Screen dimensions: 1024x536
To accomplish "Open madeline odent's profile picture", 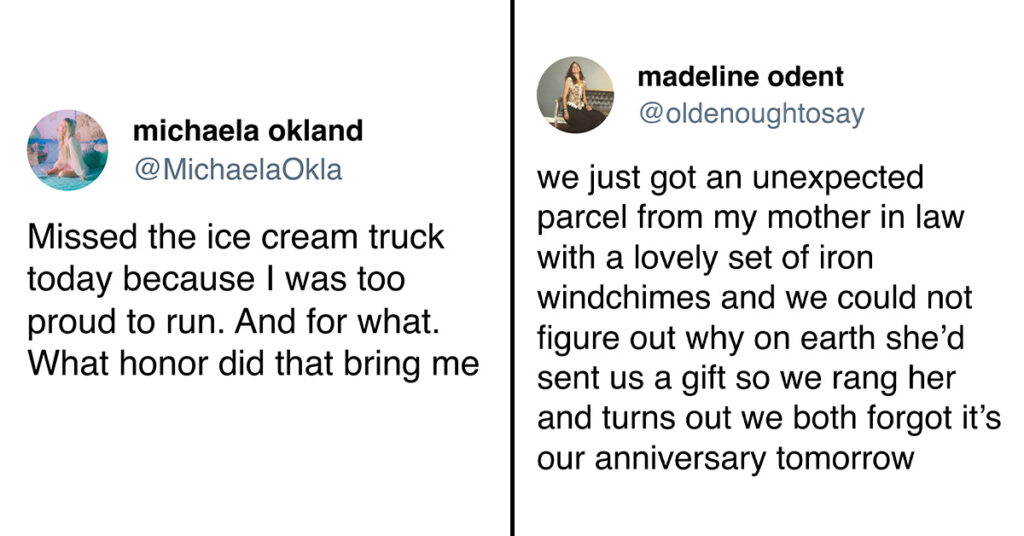I will tap(575, 95).
